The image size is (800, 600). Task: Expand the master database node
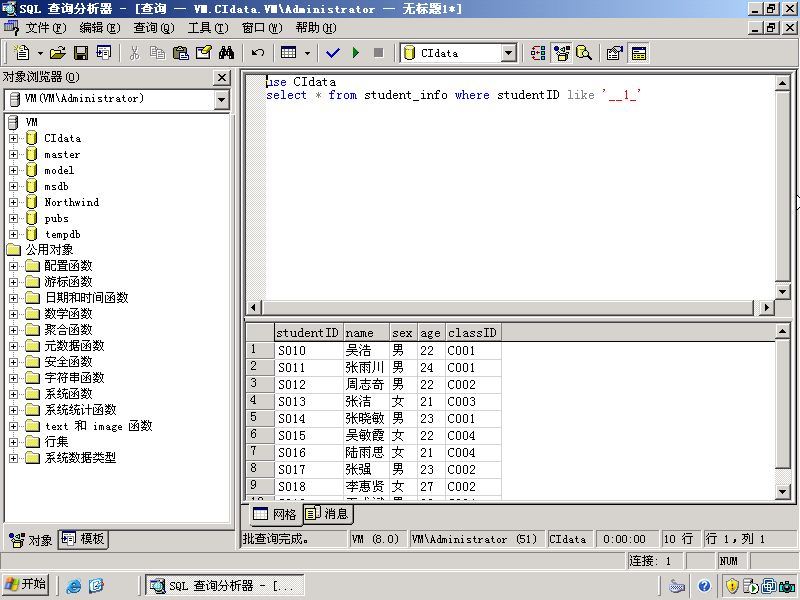14,154
